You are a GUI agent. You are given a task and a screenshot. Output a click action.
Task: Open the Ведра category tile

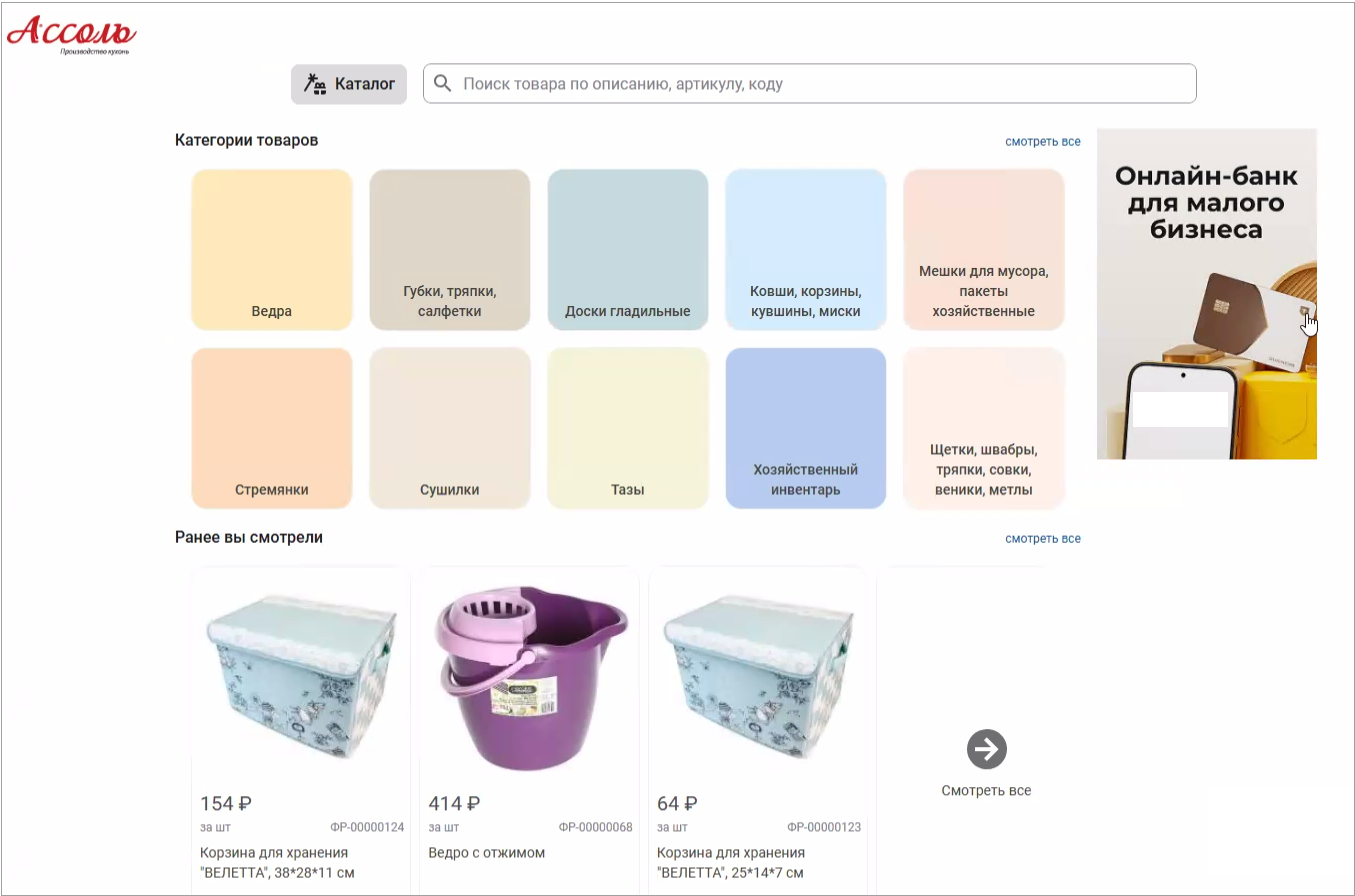[x=272, y=250]
